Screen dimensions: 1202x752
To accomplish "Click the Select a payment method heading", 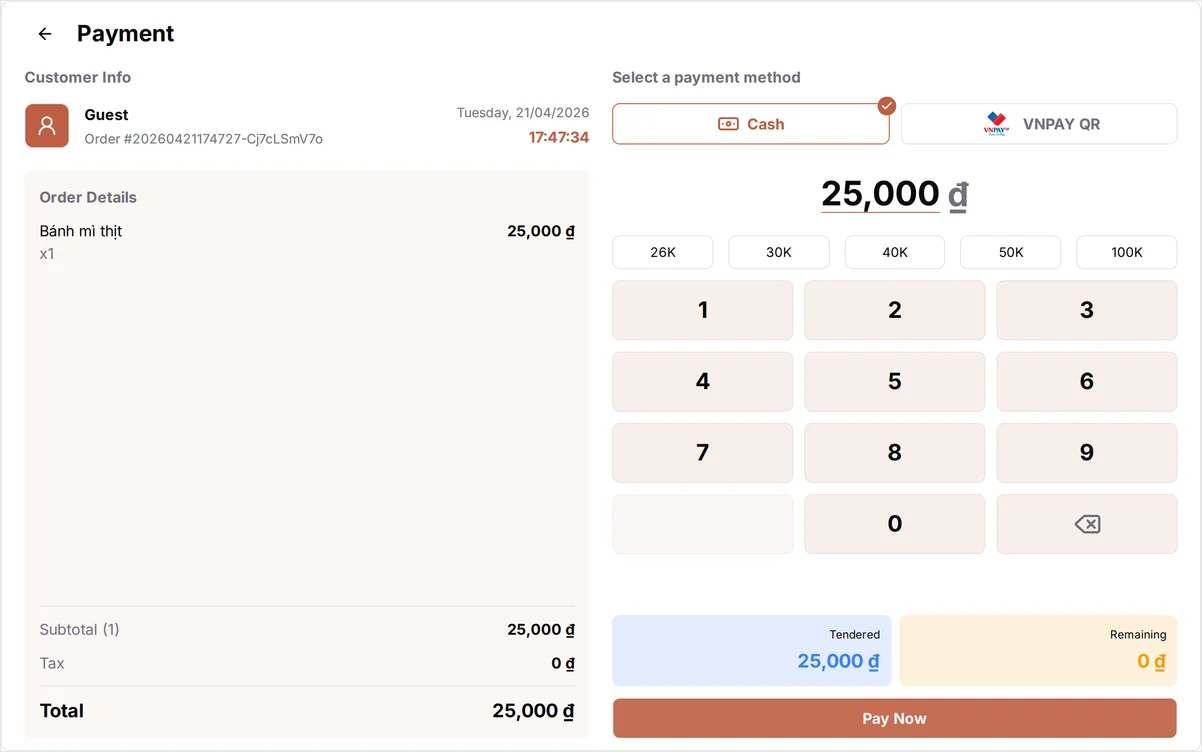I will point(707,77).
